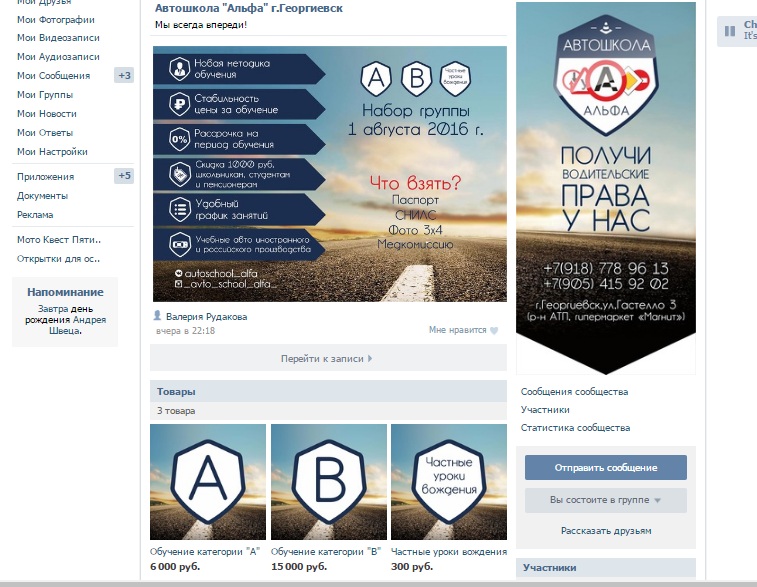Open Мои Аудиозаписи in the sidebar
The width and height of the screenshot is (757, 587).
(58, 56)
